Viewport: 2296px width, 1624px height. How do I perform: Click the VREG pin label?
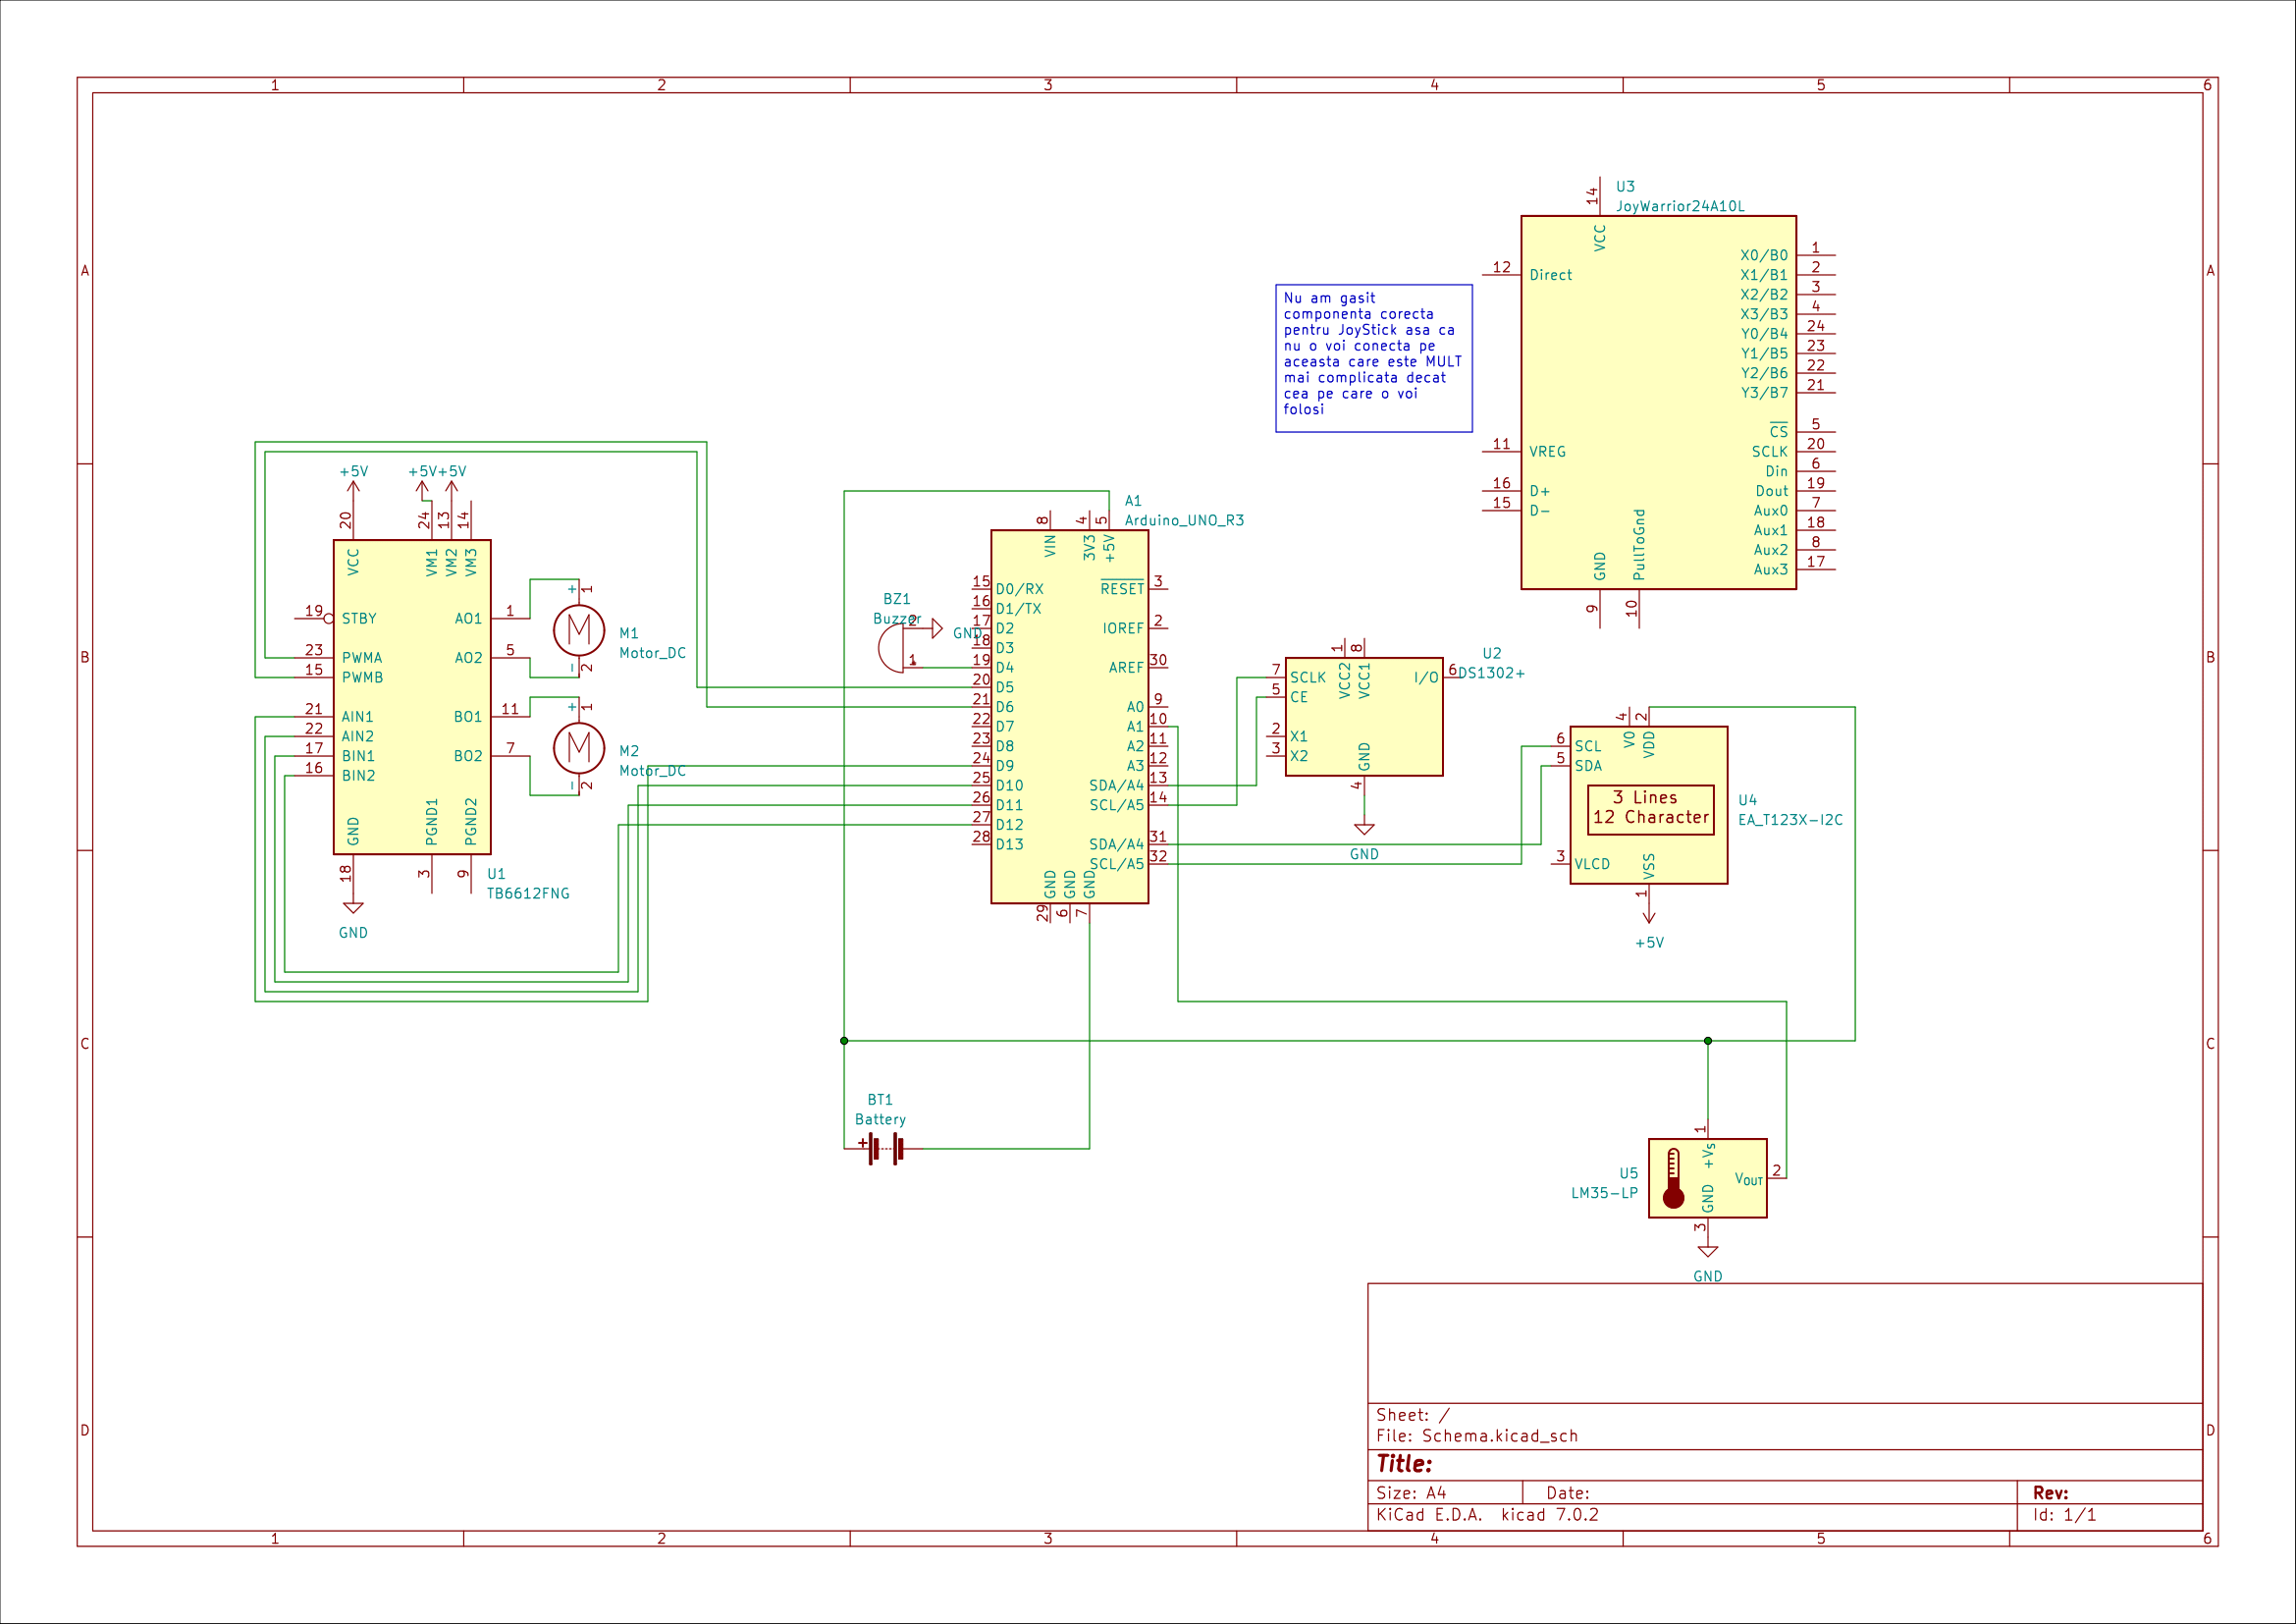point(1547,452)
